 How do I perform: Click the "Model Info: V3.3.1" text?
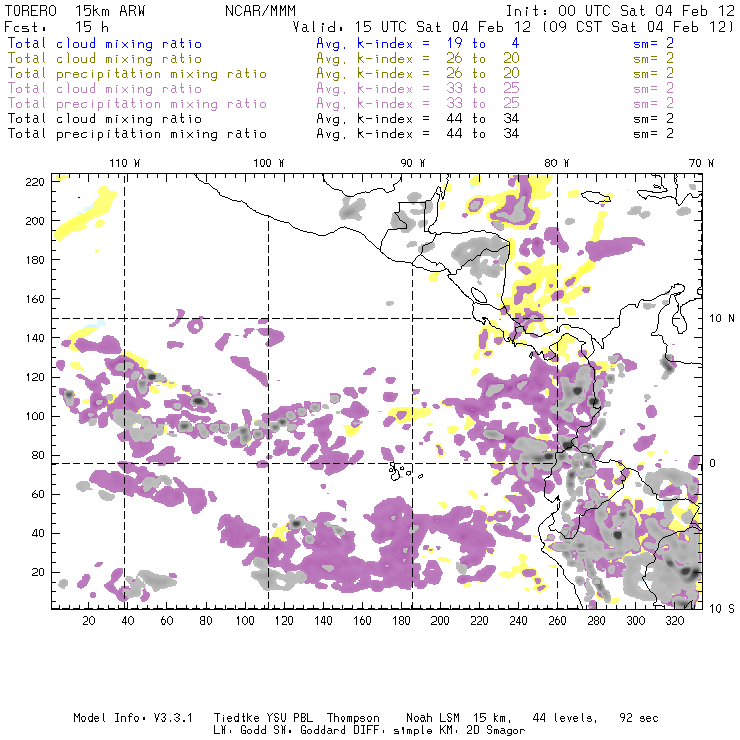click(133, 718)
